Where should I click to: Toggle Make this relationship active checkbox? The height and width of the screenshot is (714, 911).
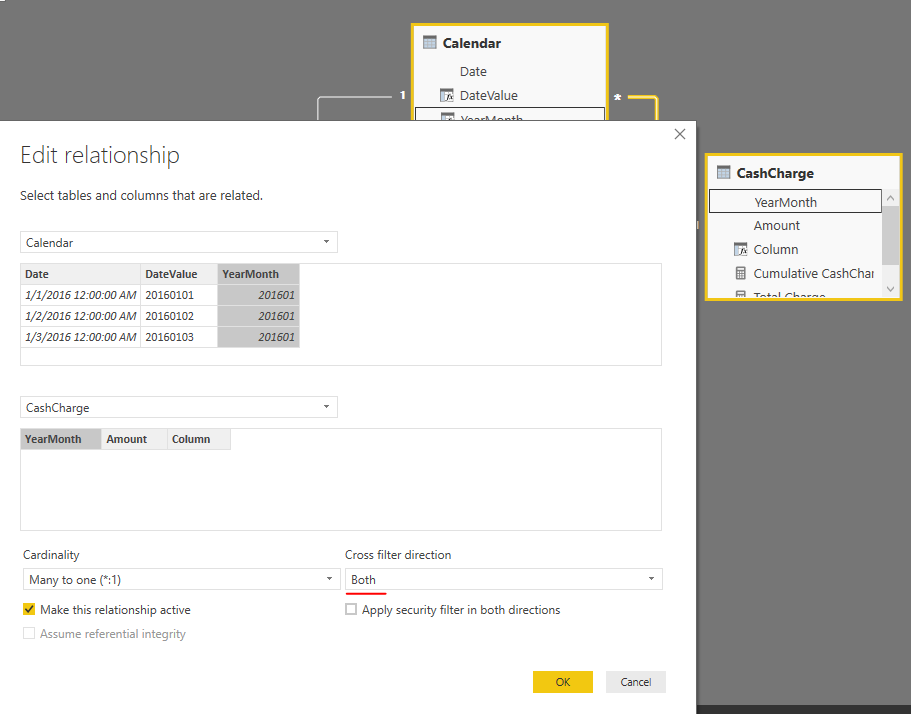[29, 609]
